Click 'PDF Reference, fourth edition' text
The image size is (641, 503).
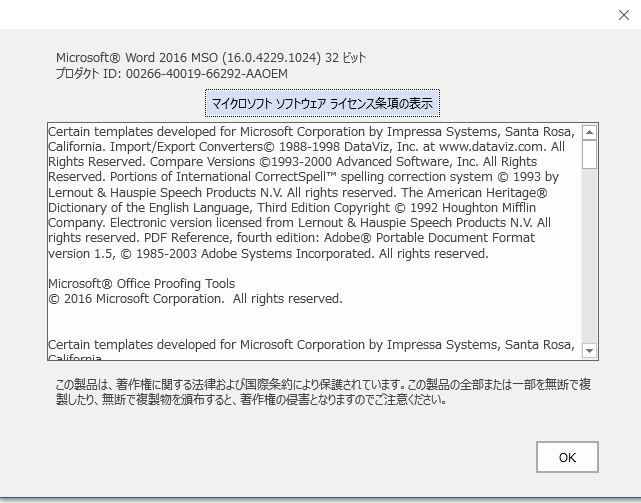click(x=231, y=238)
